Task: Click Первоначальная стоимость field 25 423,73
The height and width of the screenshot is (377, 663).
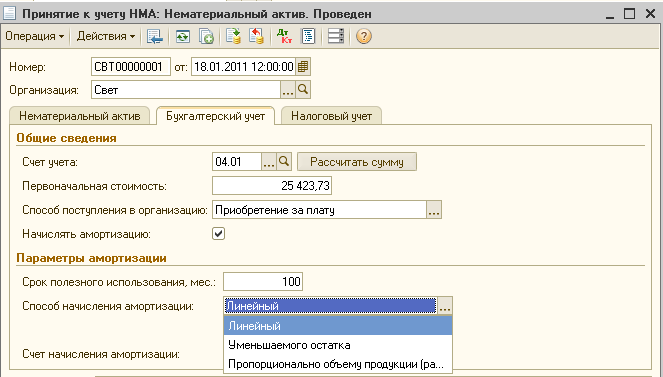Action: 272,186
